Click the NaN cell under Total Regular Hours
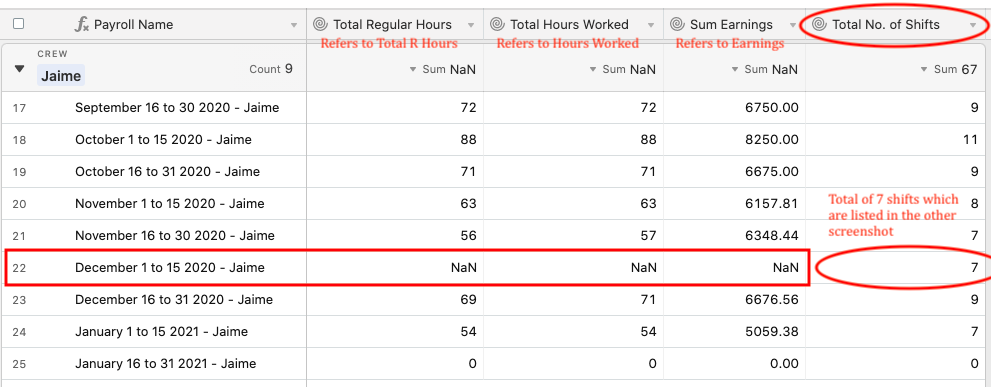Viewport: 991px width, 387px height. (x=395, y=268)
